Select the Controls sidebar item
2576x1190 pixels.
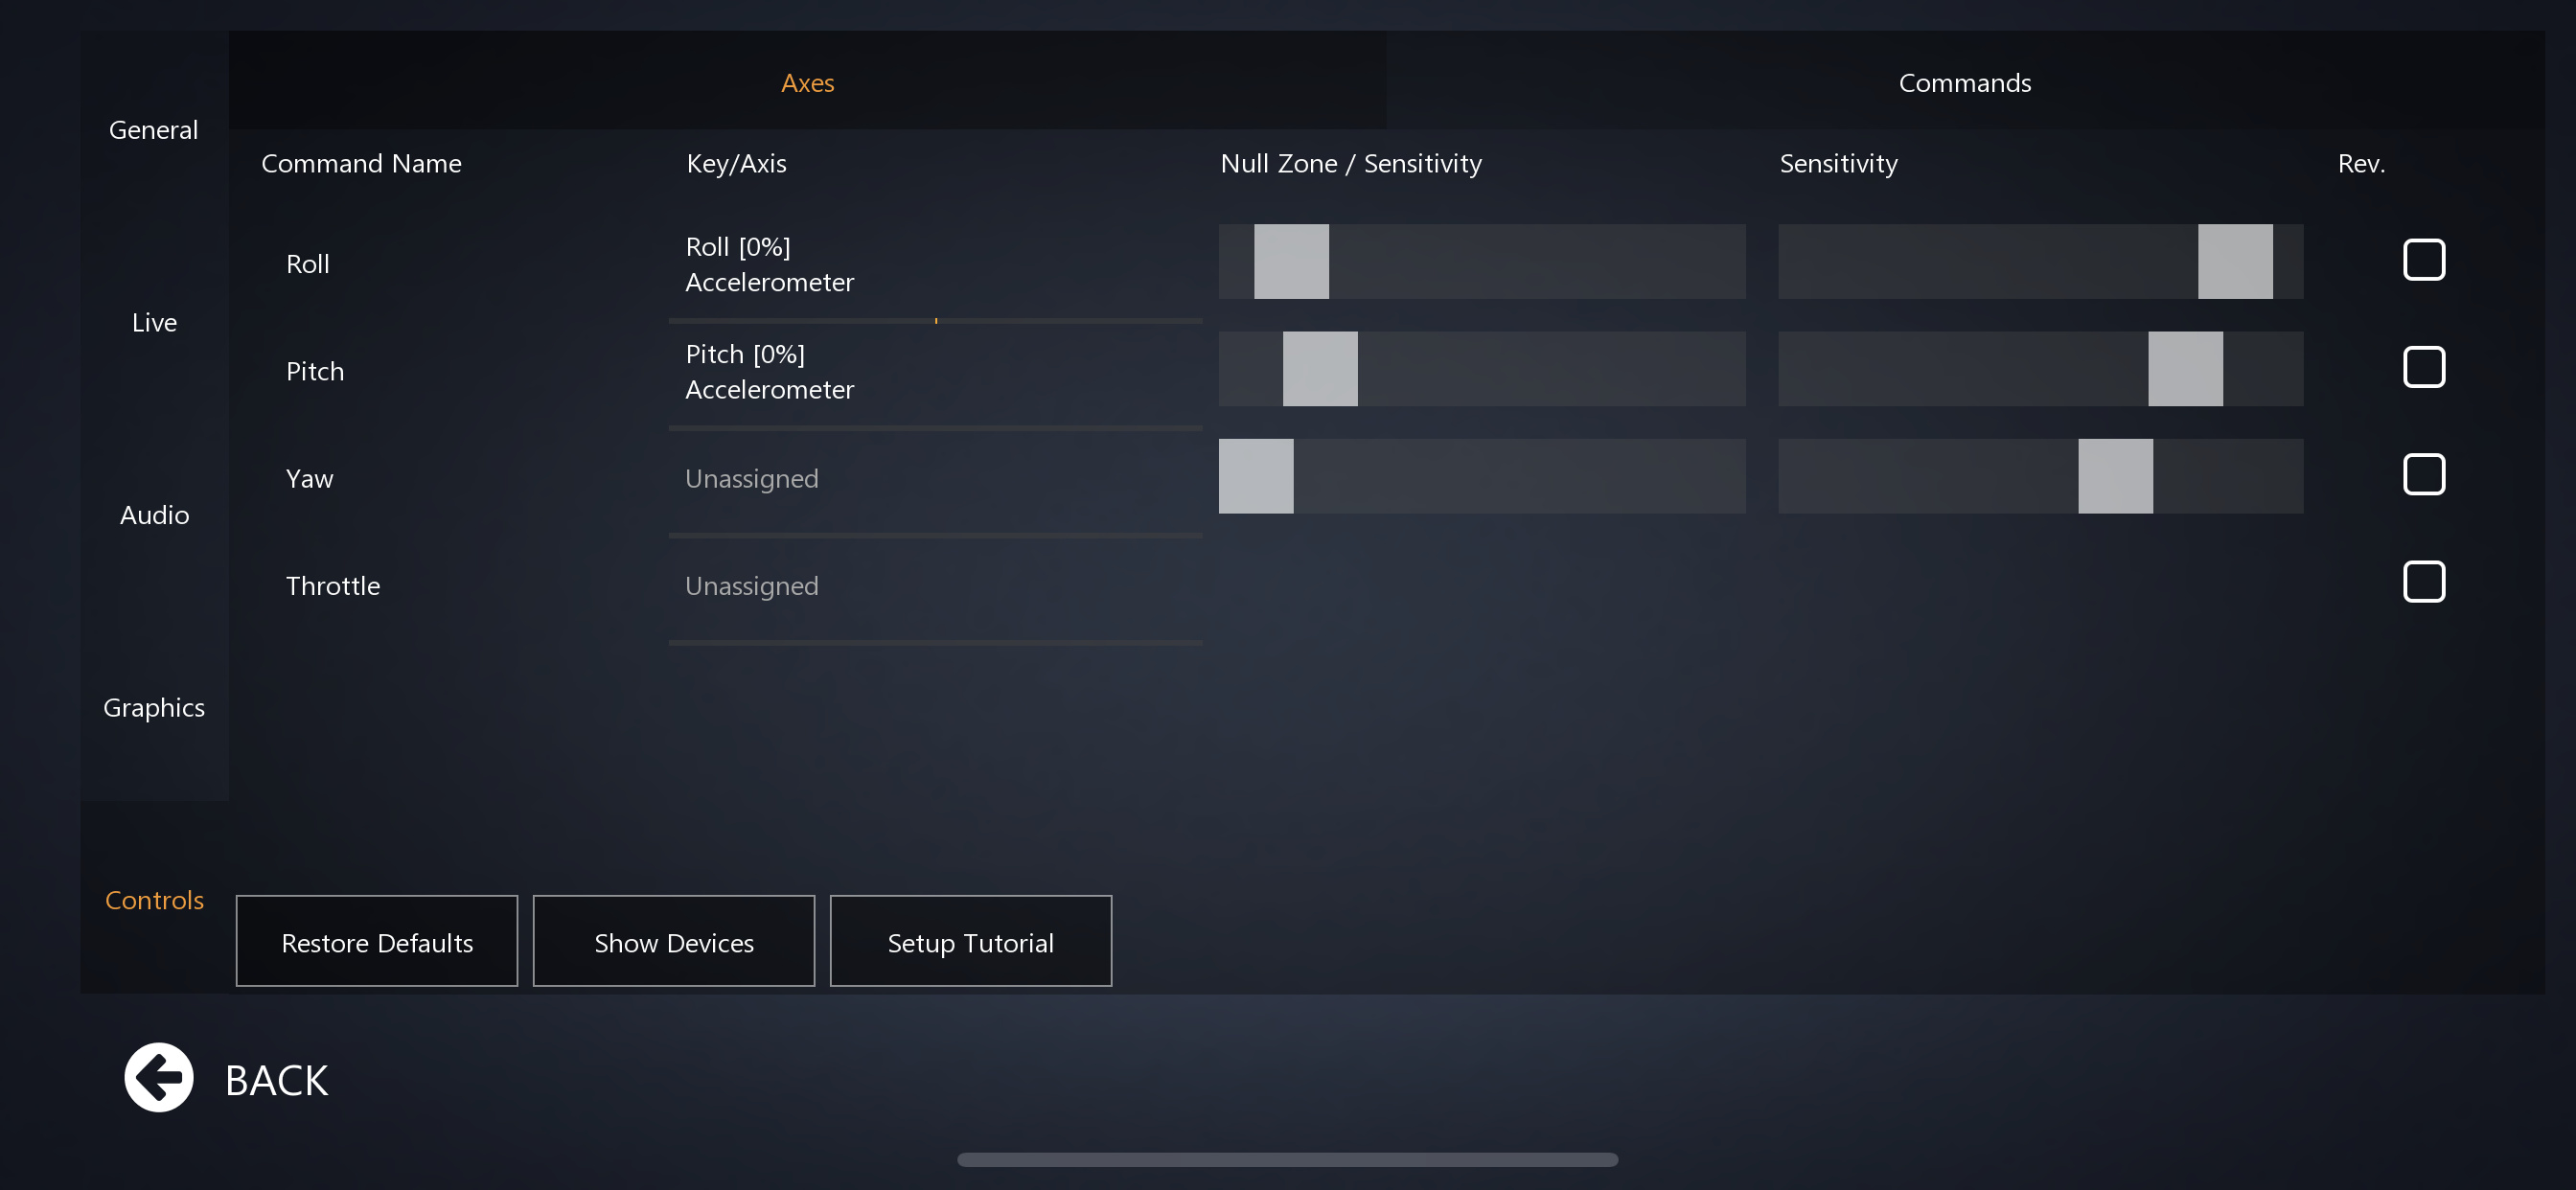(154, 900)
